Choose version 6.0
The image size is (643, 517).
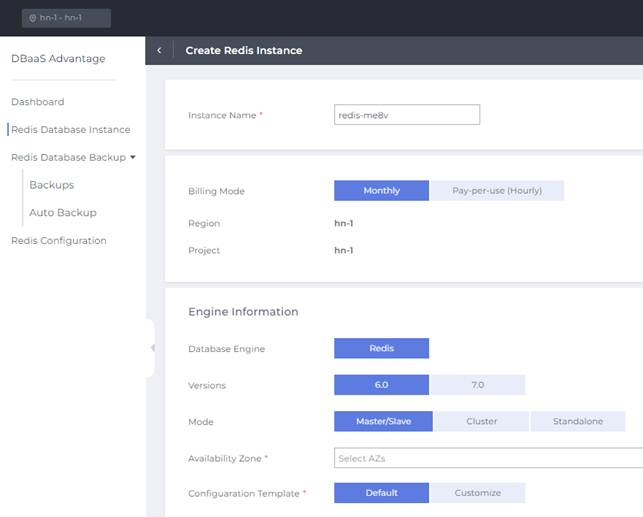[381, 385]
